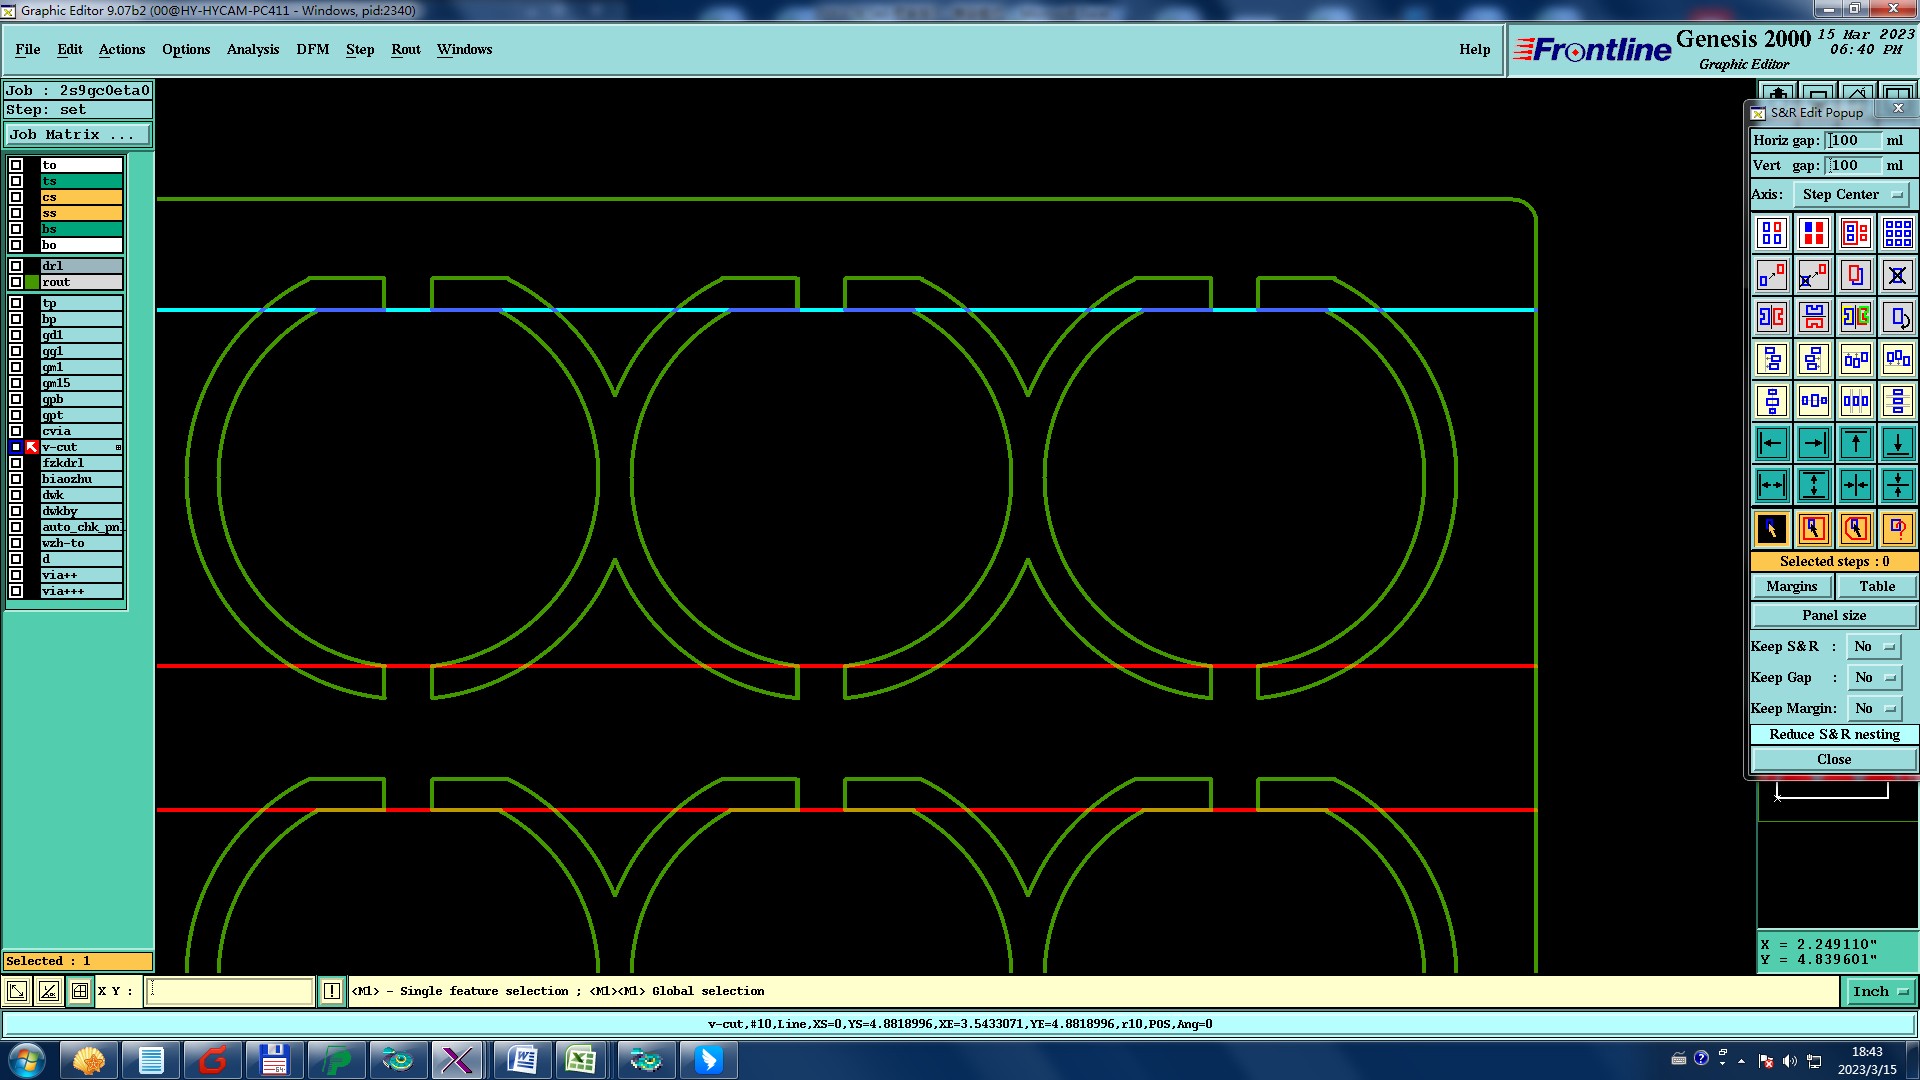Click the rotate step icon
The height and width of the screenshot is (1080, 1920).
pos(1898,317)
